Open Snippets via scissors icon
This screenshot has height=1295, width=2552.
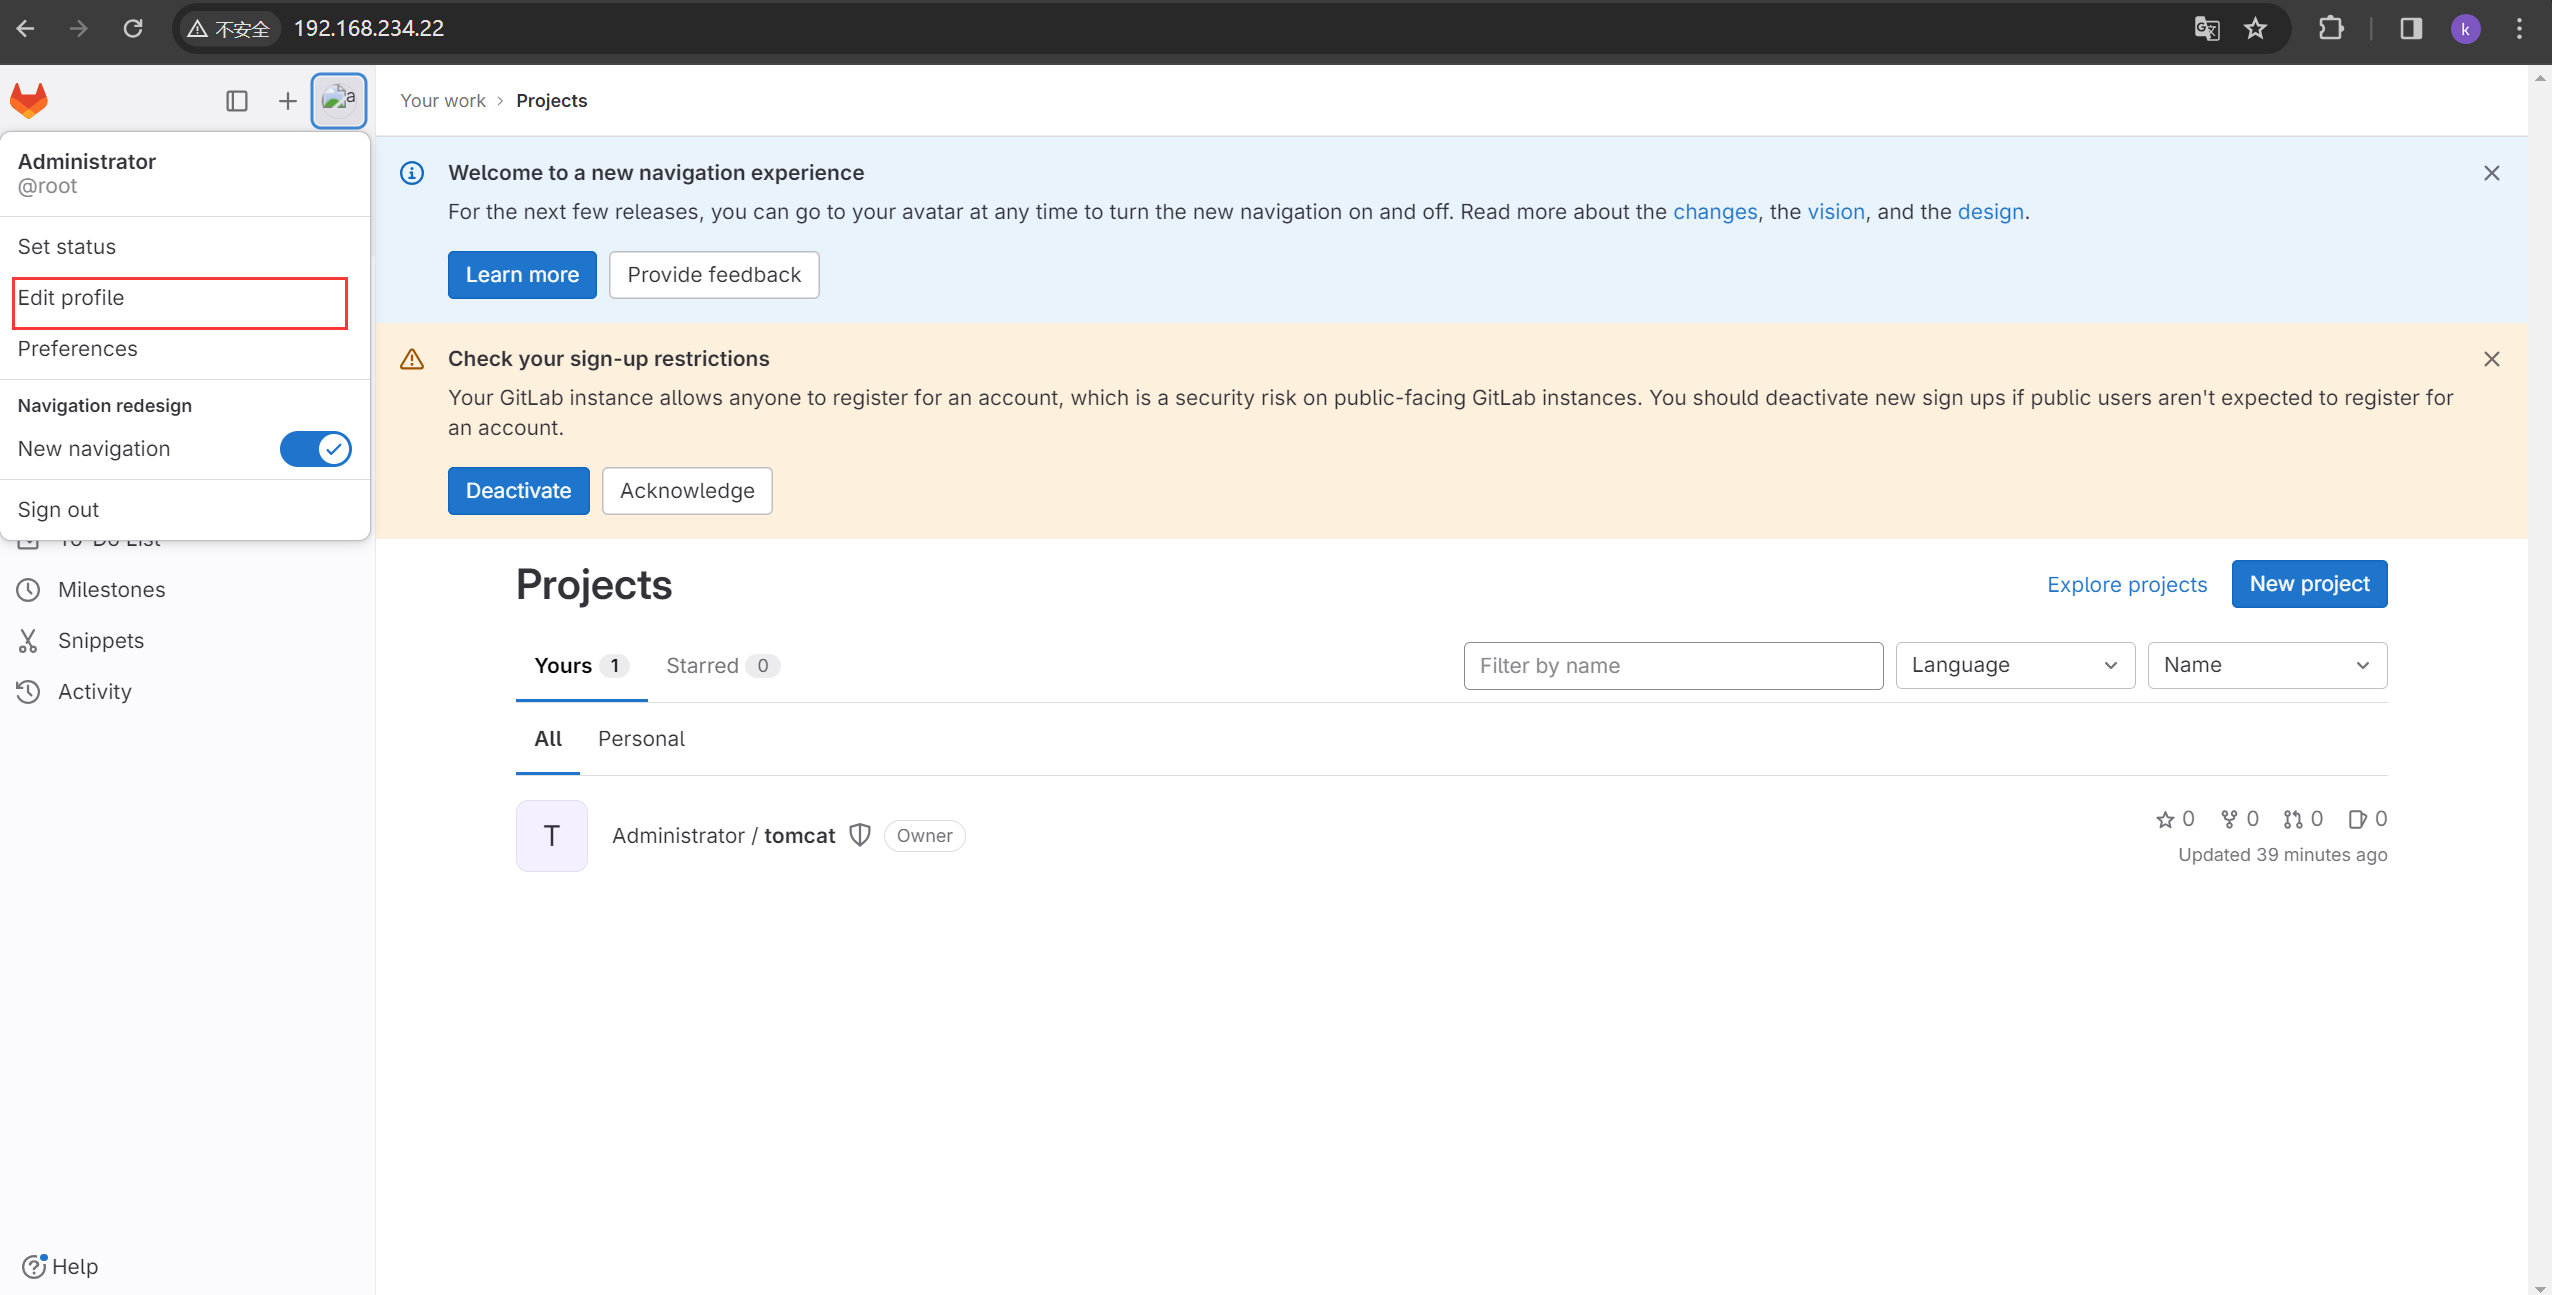[x=28, y=641]
